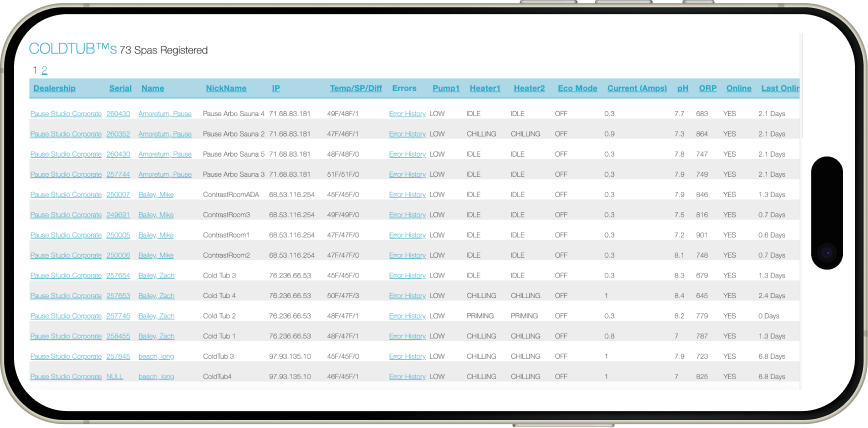868x428 pixels.
Task: Open serial 250006 link
Action: point(118,255)
